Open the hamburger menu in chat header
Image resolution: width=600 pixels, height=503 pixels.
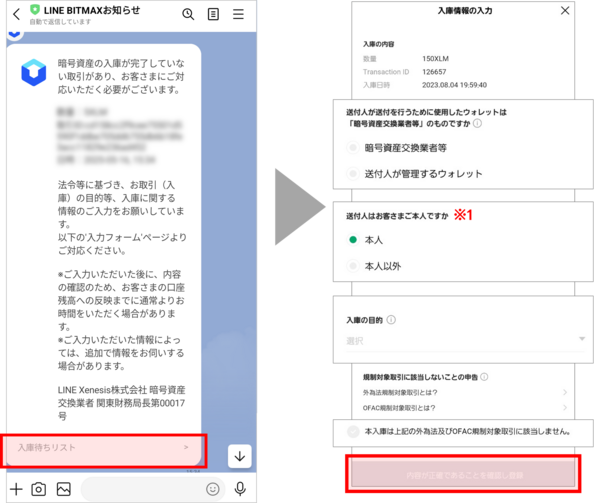coord(238,14)
